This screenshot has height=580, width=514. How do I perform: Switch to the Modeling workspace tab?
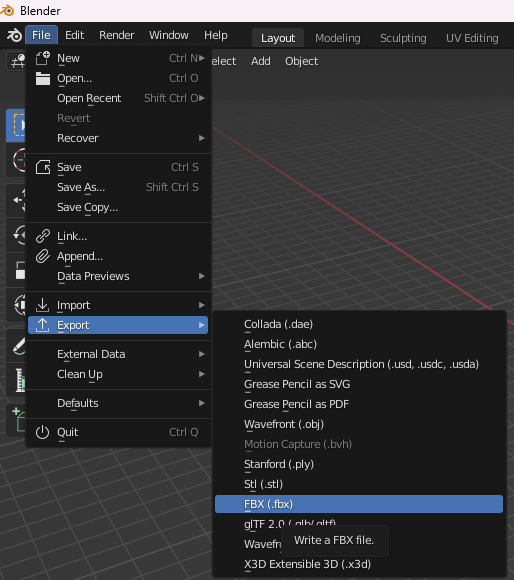pyautogui.click(x=338, y=38)
